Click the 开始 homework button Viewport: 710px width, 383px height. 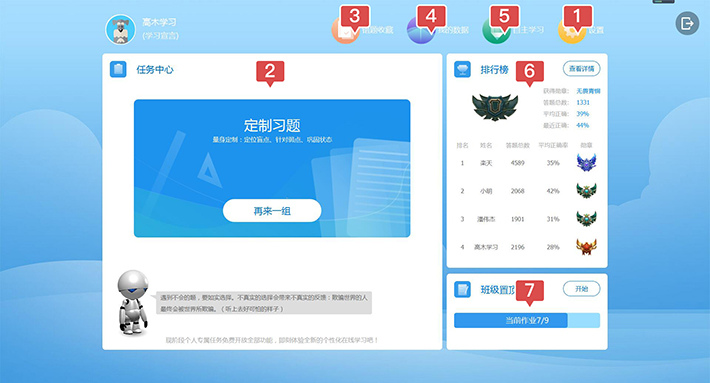581,289
